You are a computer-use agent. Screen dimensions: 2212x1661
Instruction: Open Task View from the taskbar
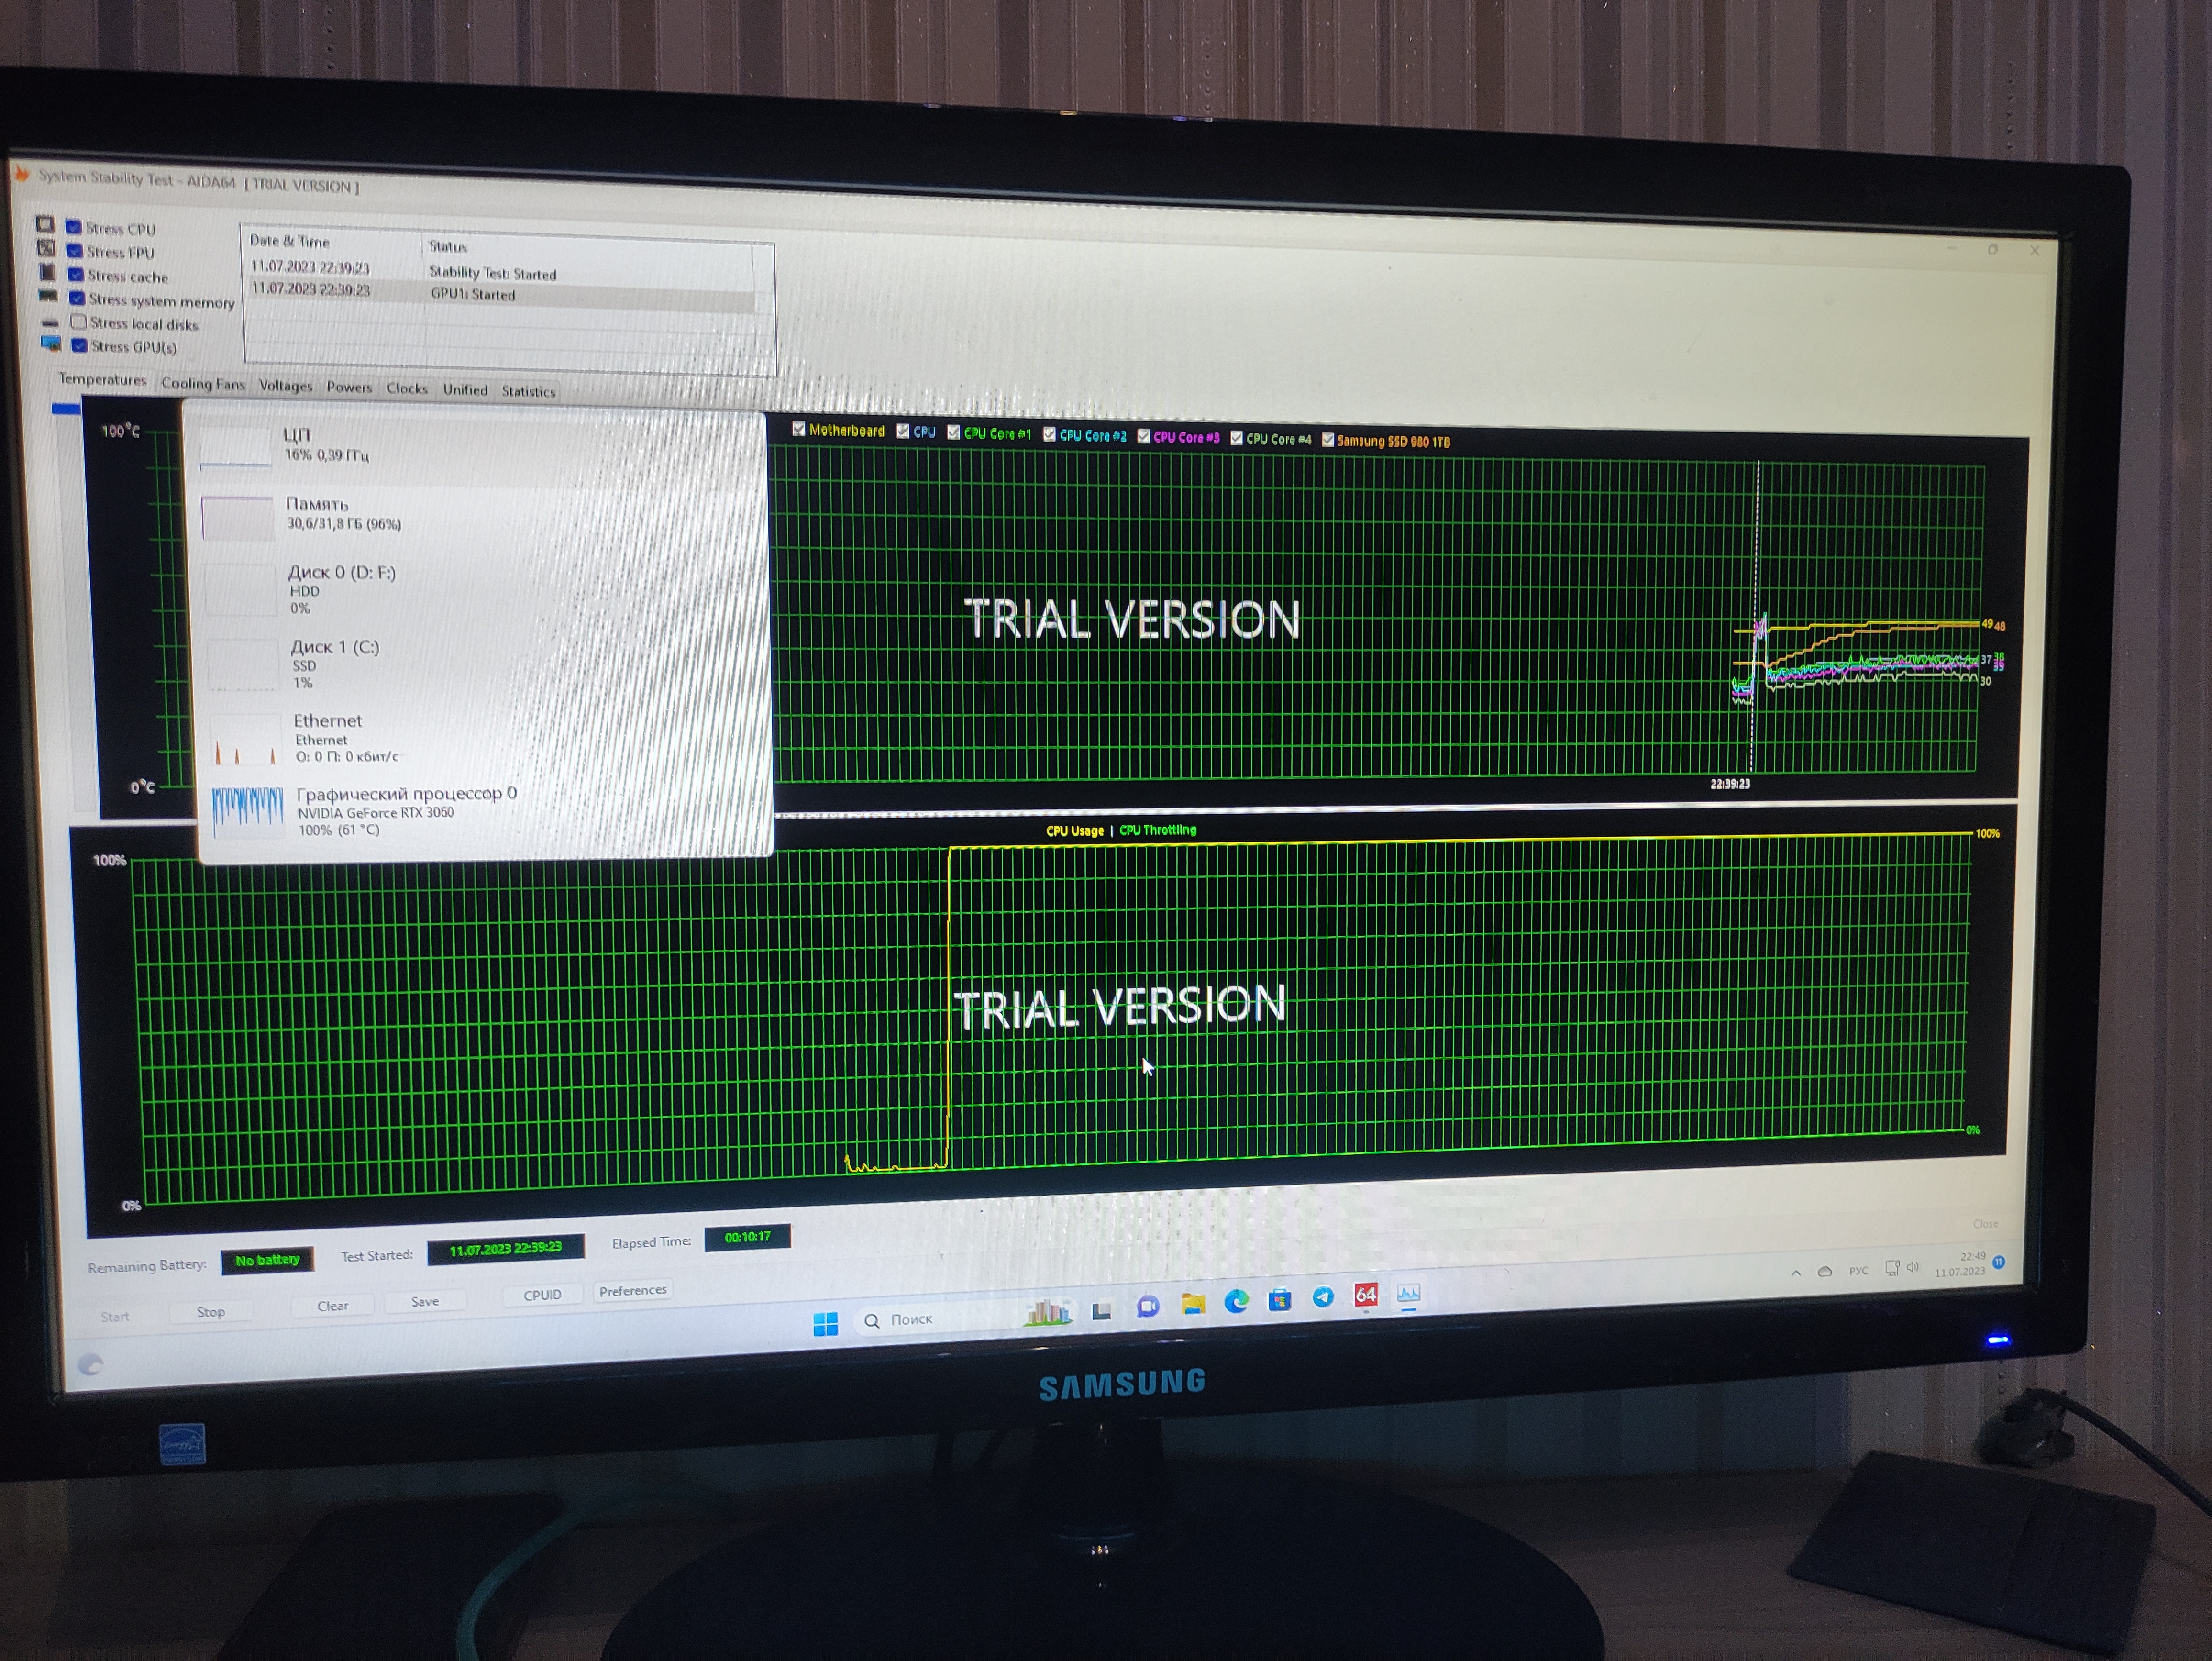pos(1102,1311)
